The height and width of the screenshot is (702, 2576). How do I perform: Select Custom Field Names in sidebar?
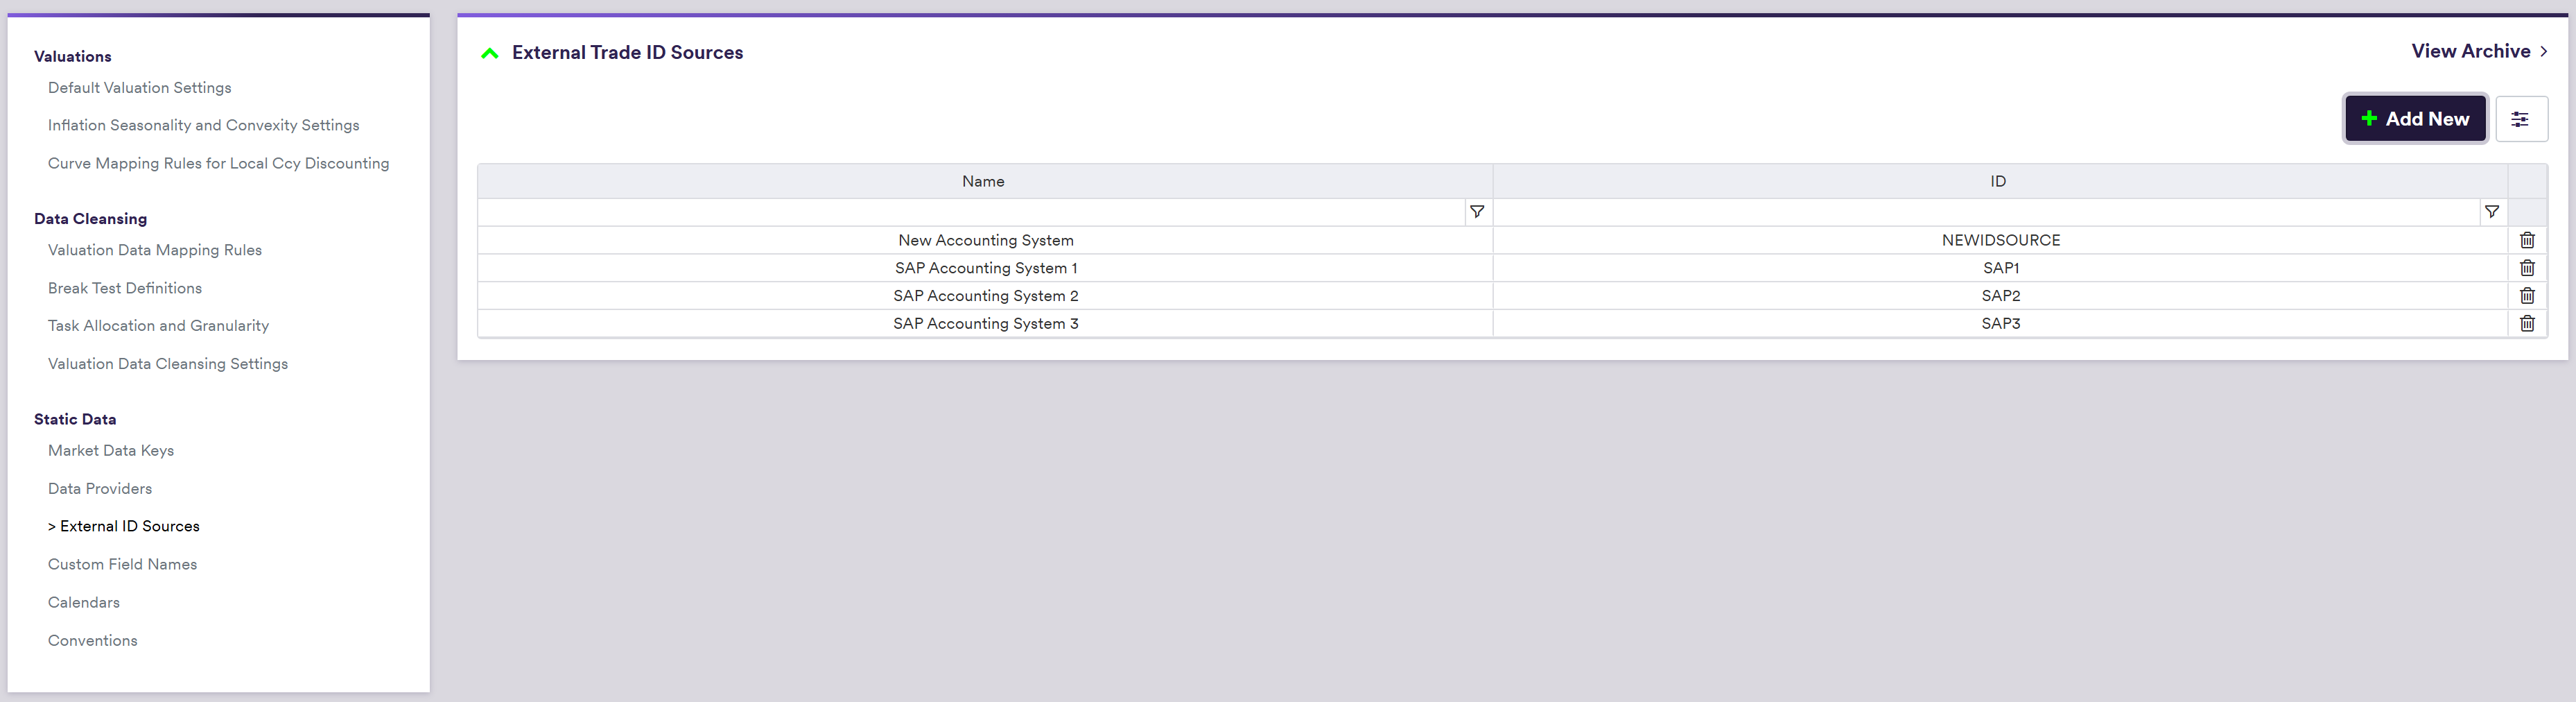(122, 565)
